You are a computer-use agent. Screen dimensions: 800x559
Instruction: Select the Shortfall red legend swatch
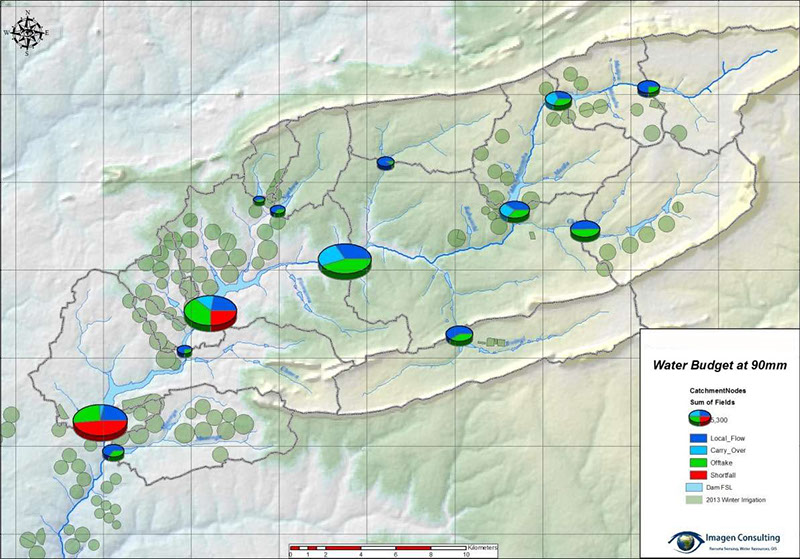pos(696,474)
